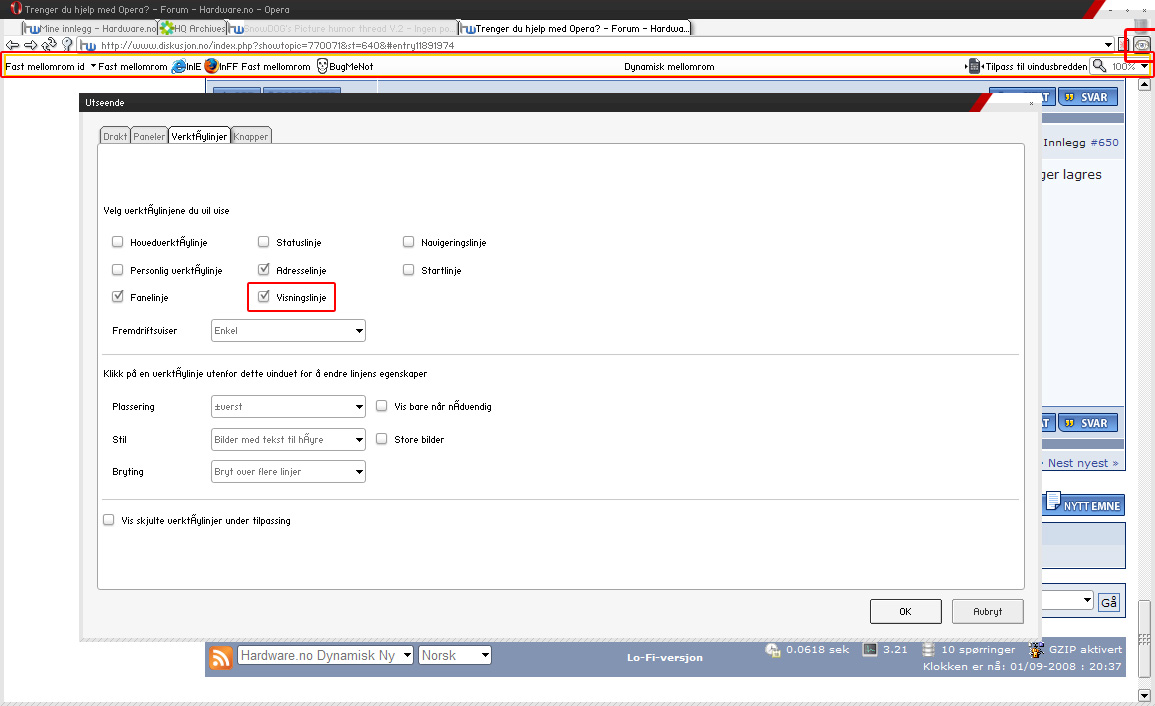Select the 'Trenger du hjelp med Opera?' tab

[x=575, y=28]
